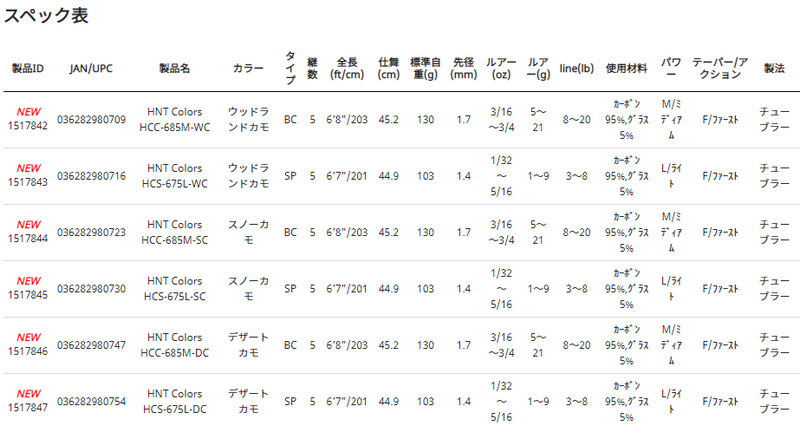800x433 pixels.
Task: Select the 使用材料 column header
Action: point(627,68)
